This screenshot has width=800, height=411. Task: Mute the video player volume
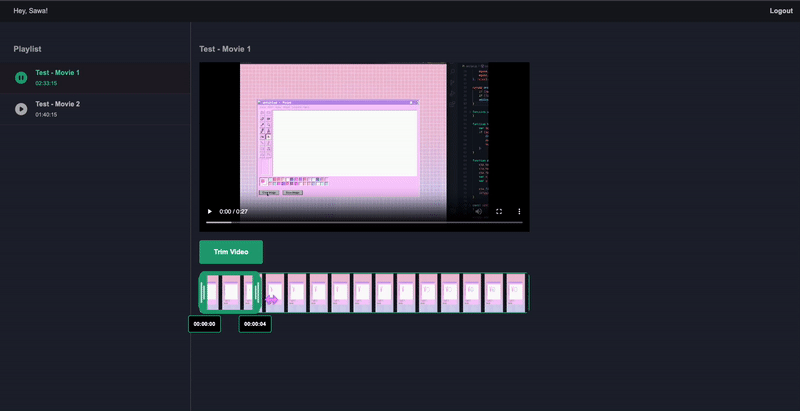[x=478, y=212]
